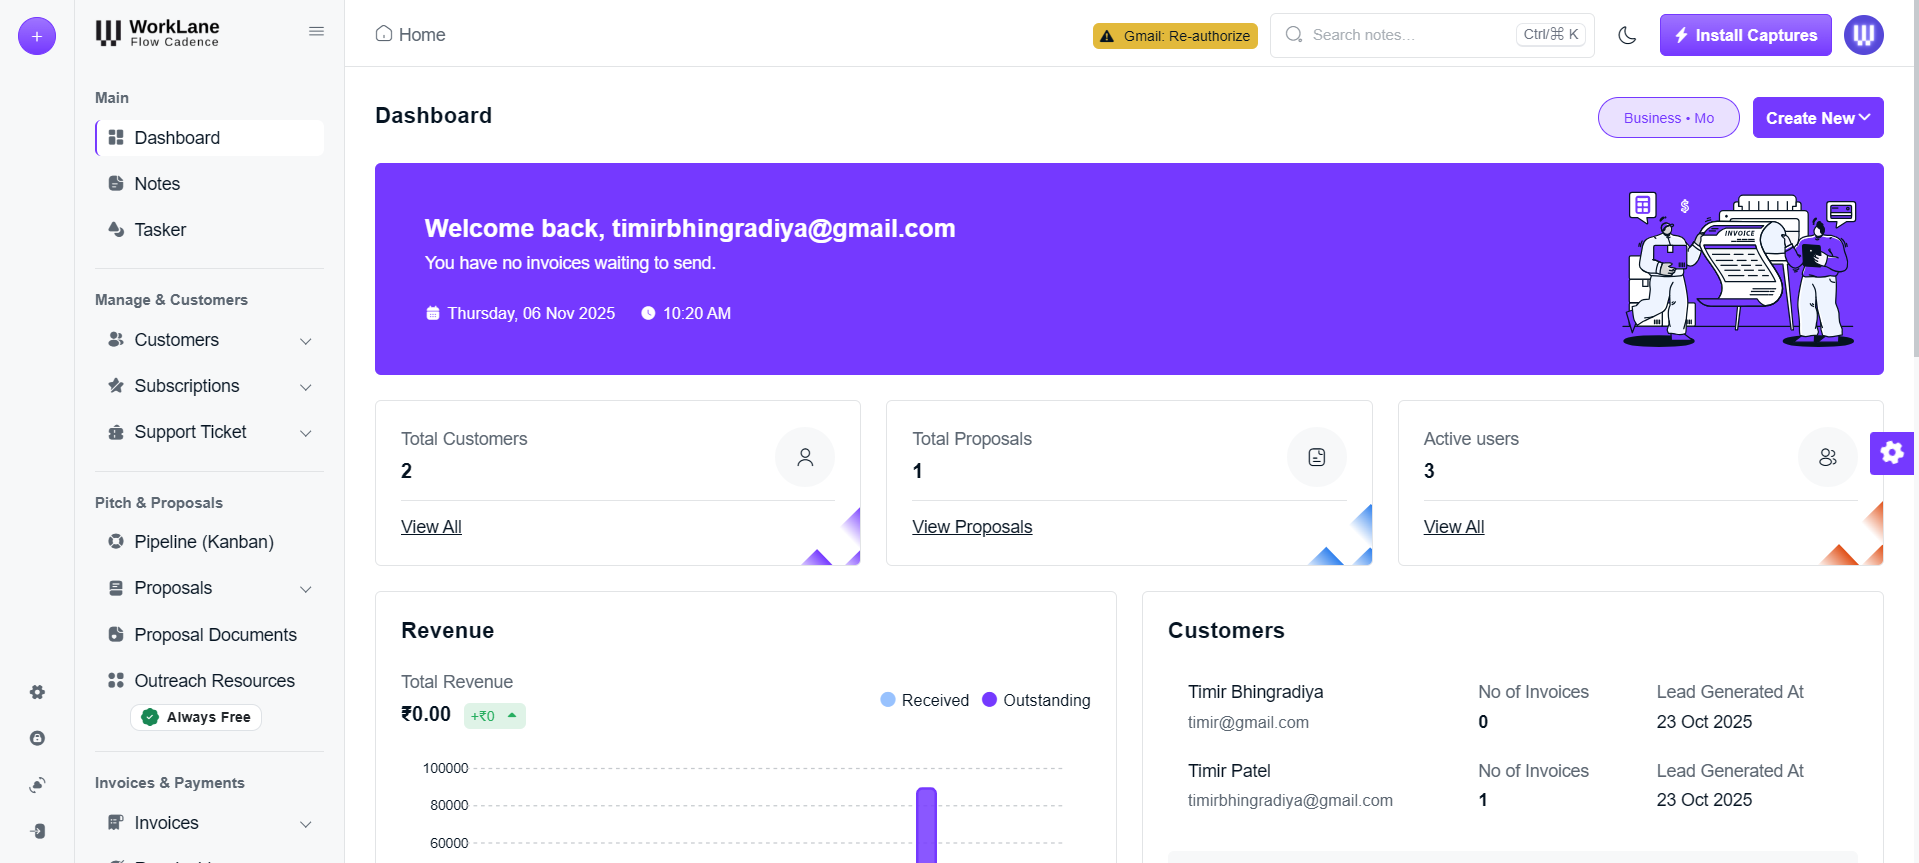
Task: Open the Create New dropdown
Action: 1817,118
